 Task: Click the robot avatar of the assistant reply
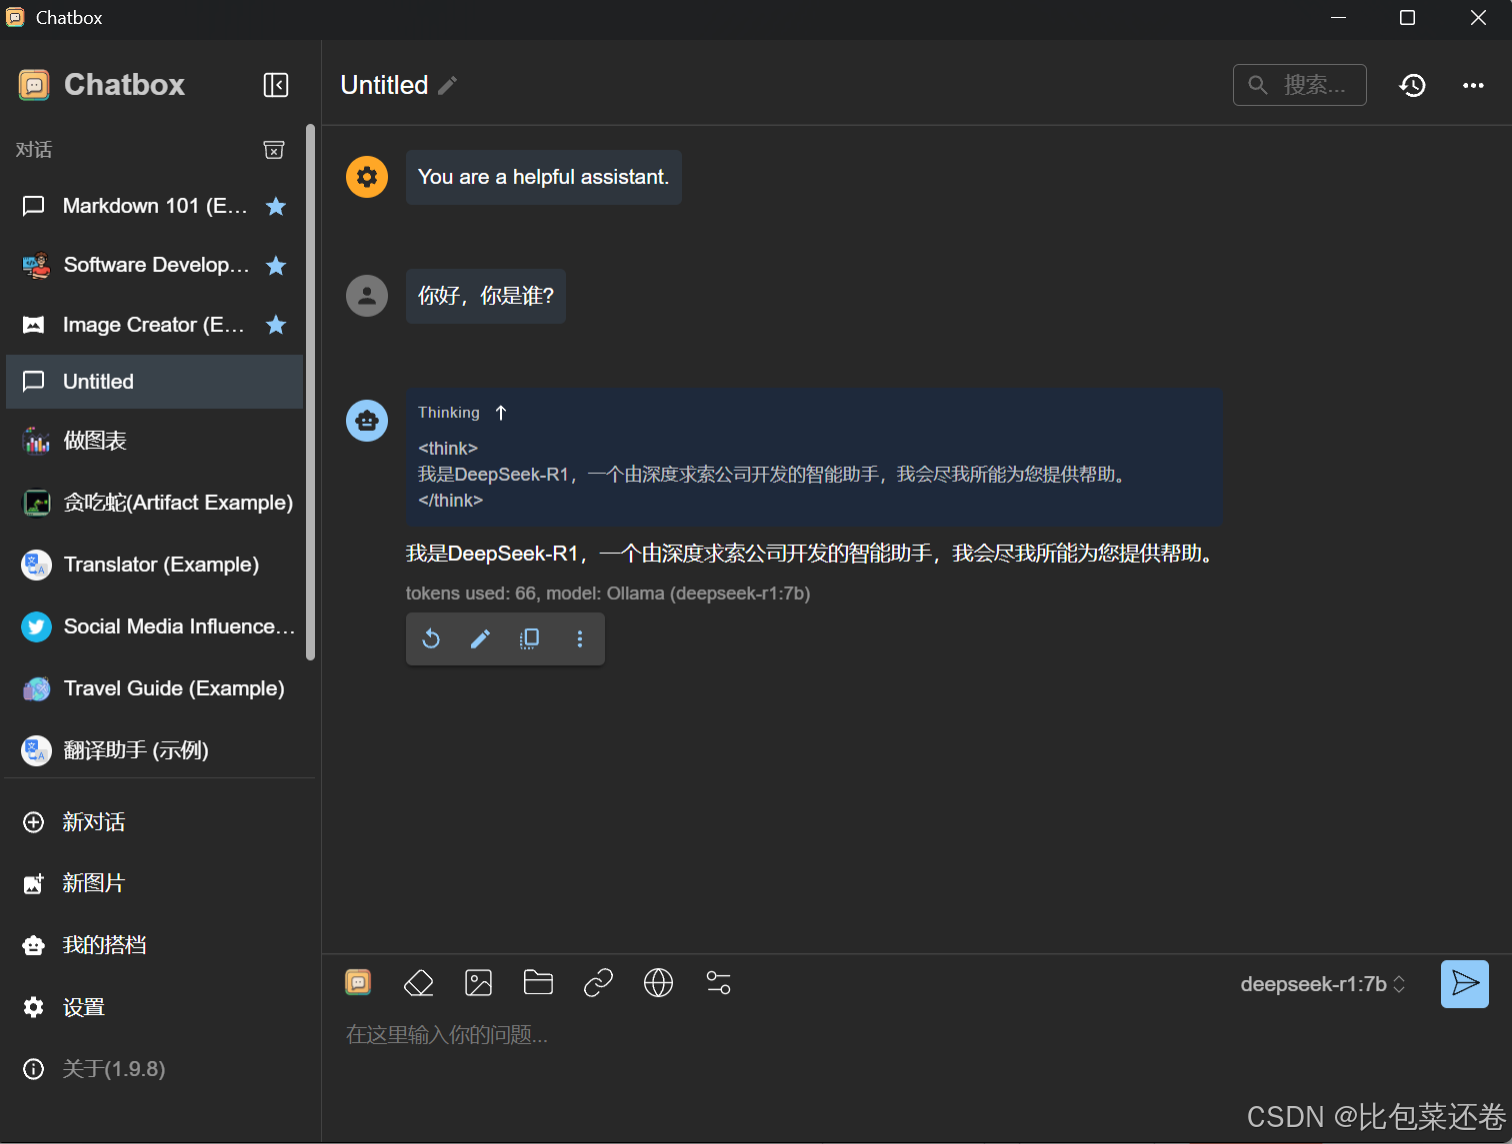367,421
